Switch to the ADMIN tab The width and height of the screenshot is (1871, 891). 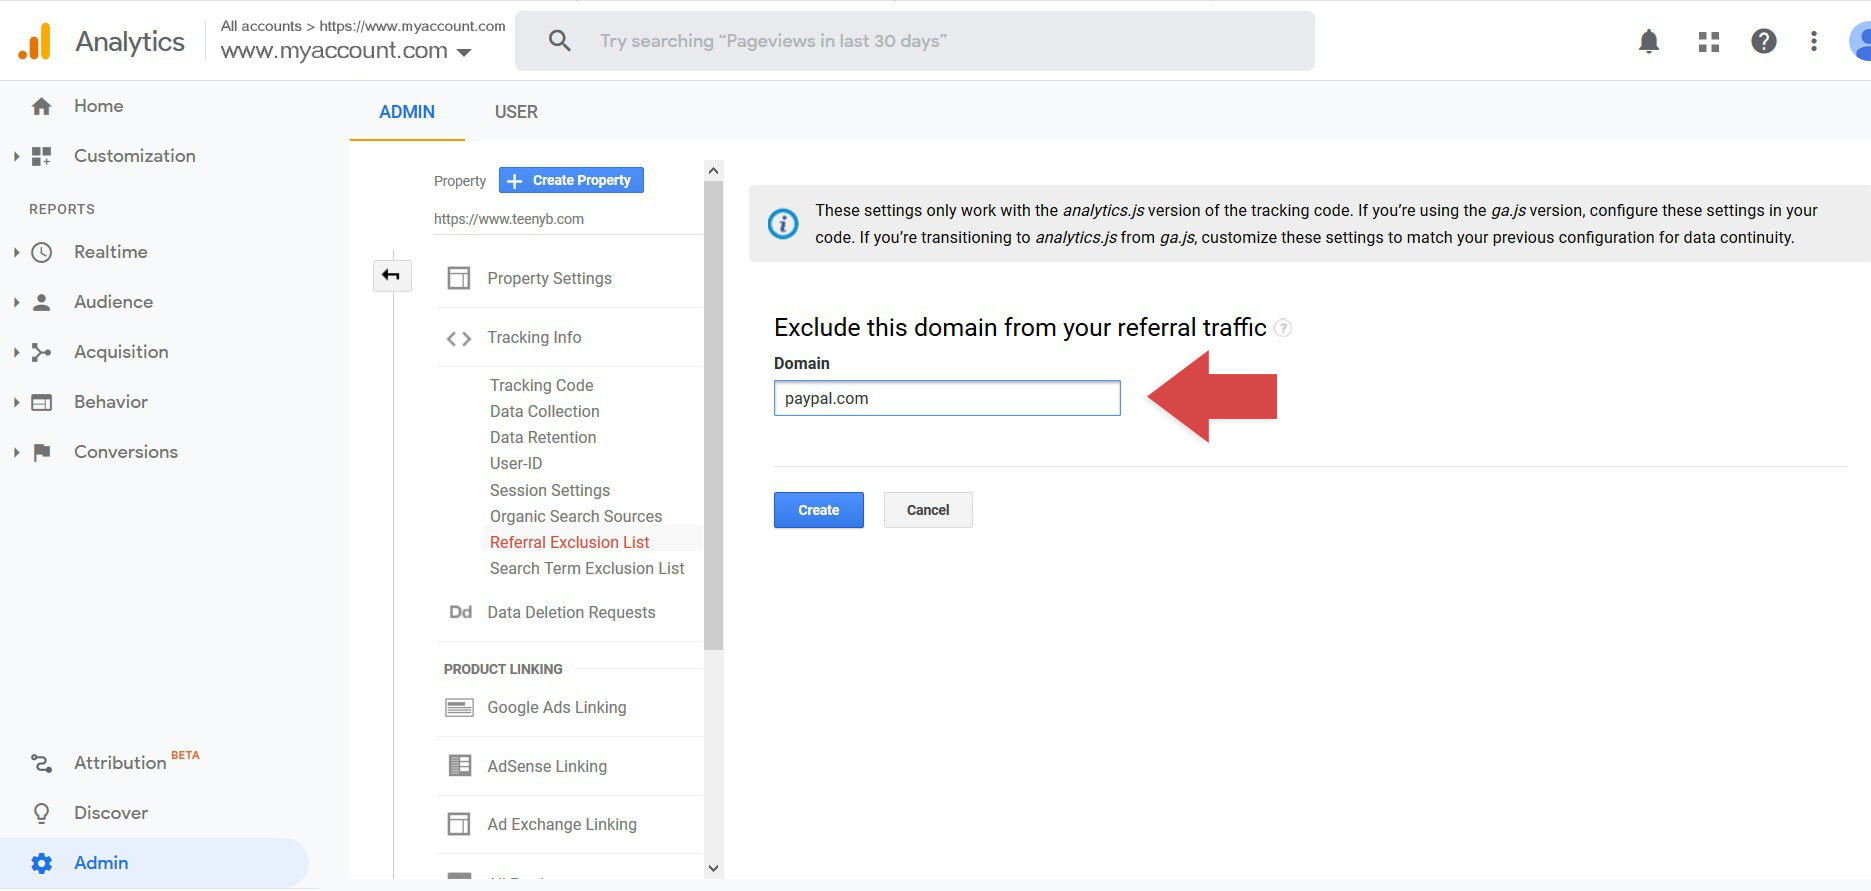pyautogui.click(x=407, y=112)
